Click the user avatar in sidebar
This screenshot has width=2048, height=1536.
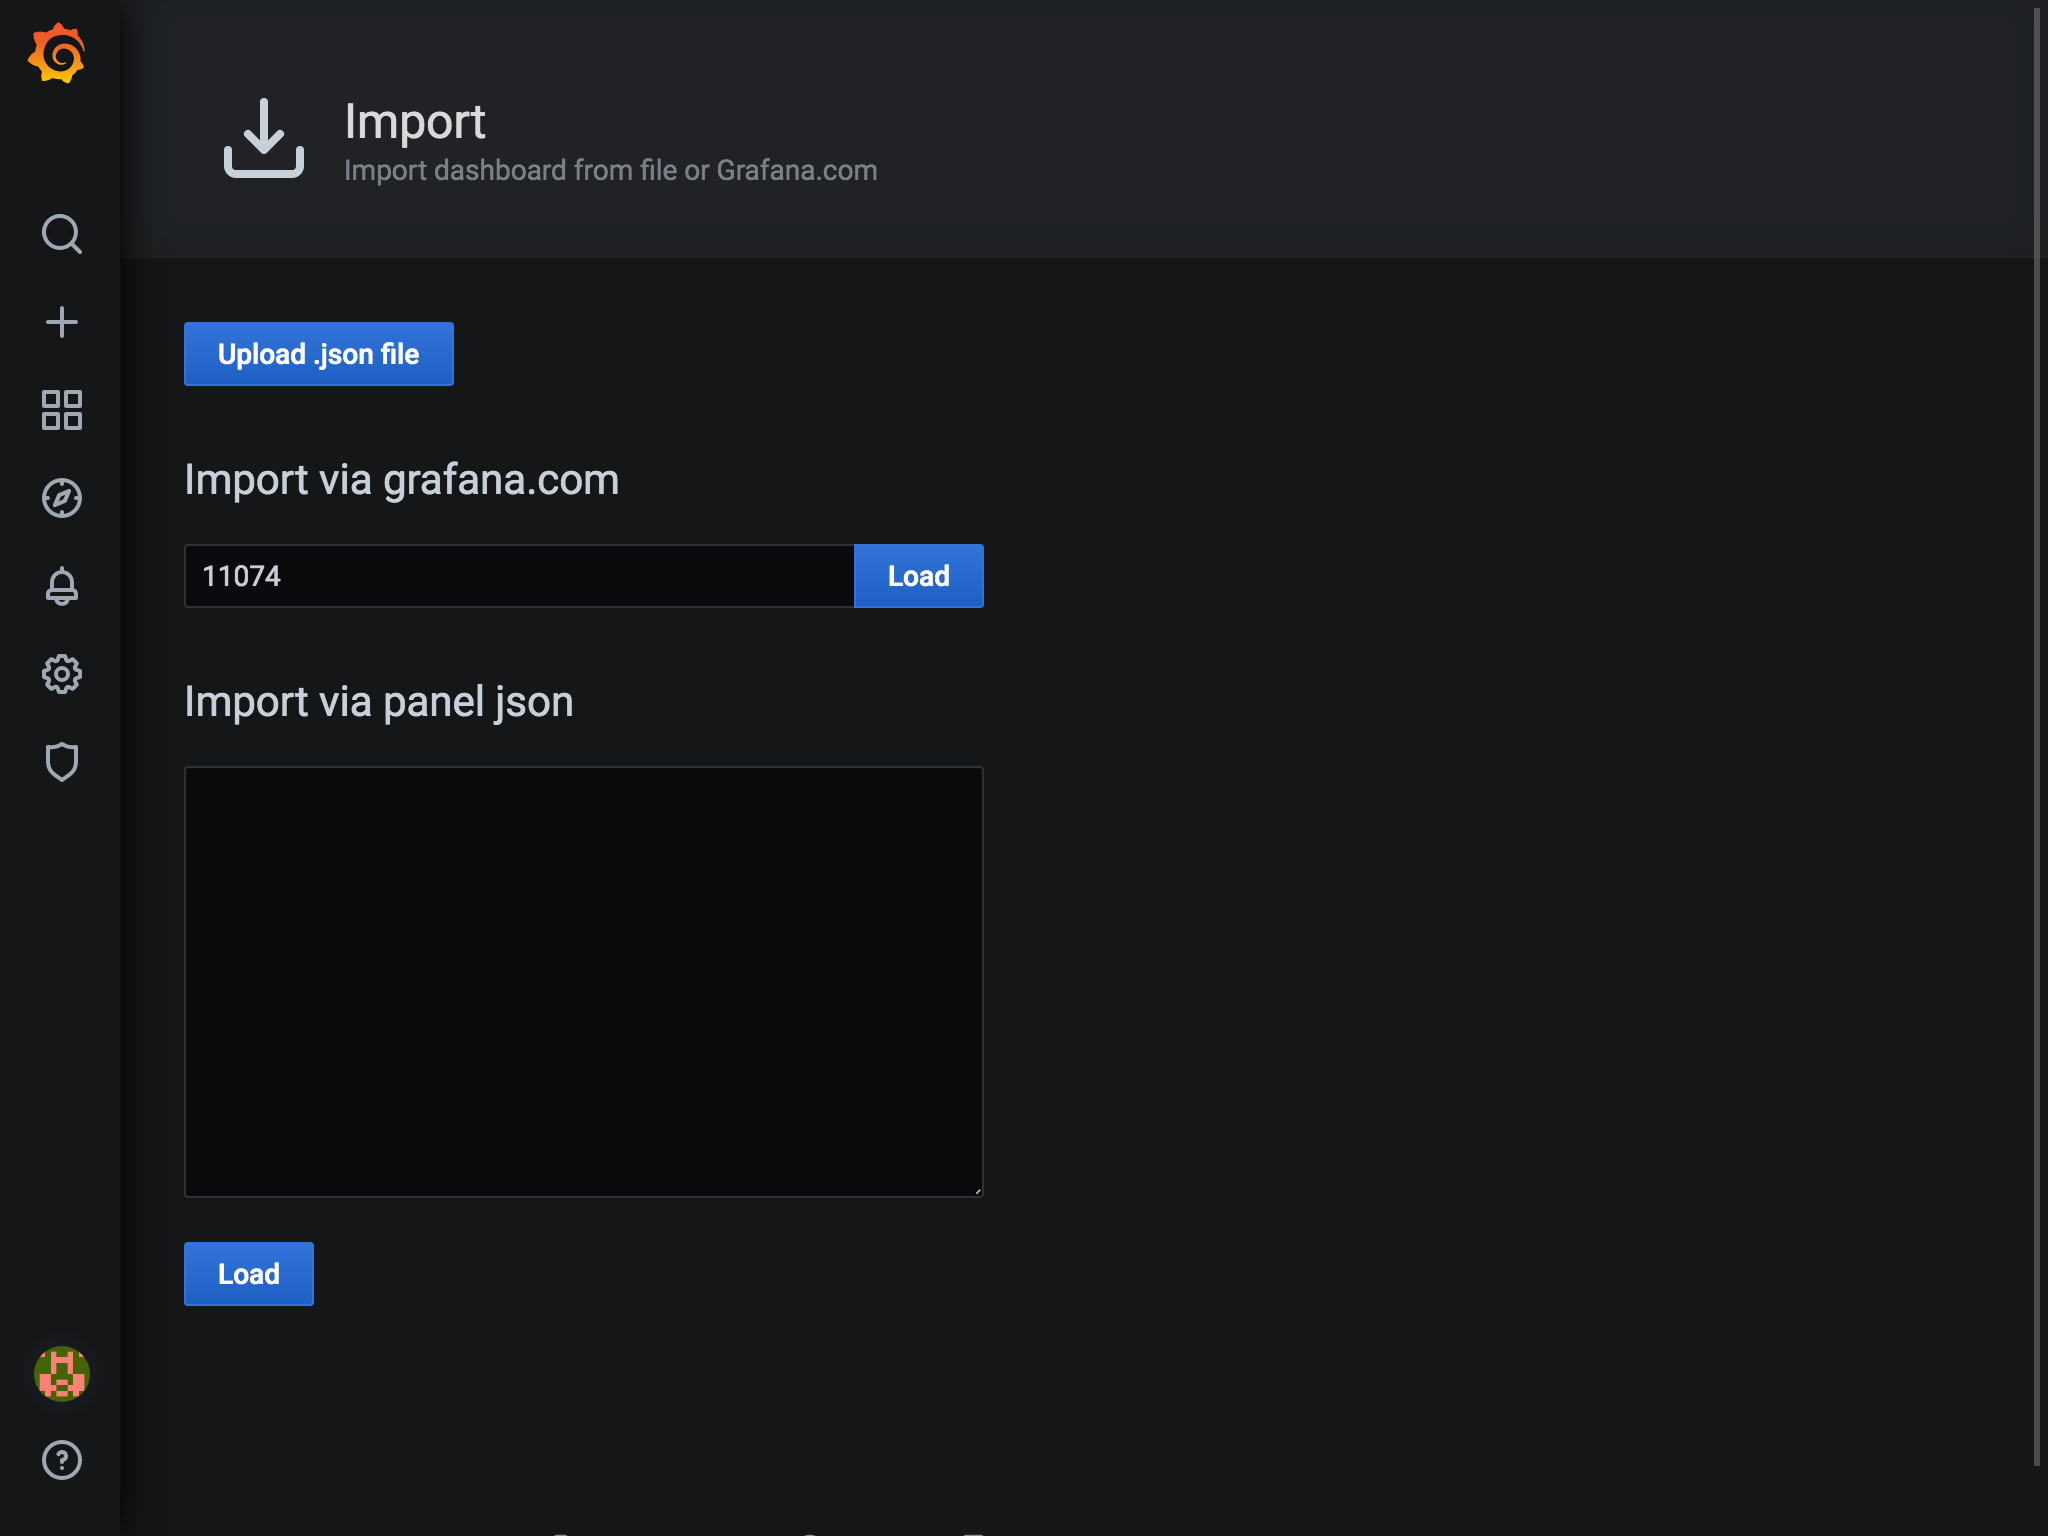point(61,1373)
